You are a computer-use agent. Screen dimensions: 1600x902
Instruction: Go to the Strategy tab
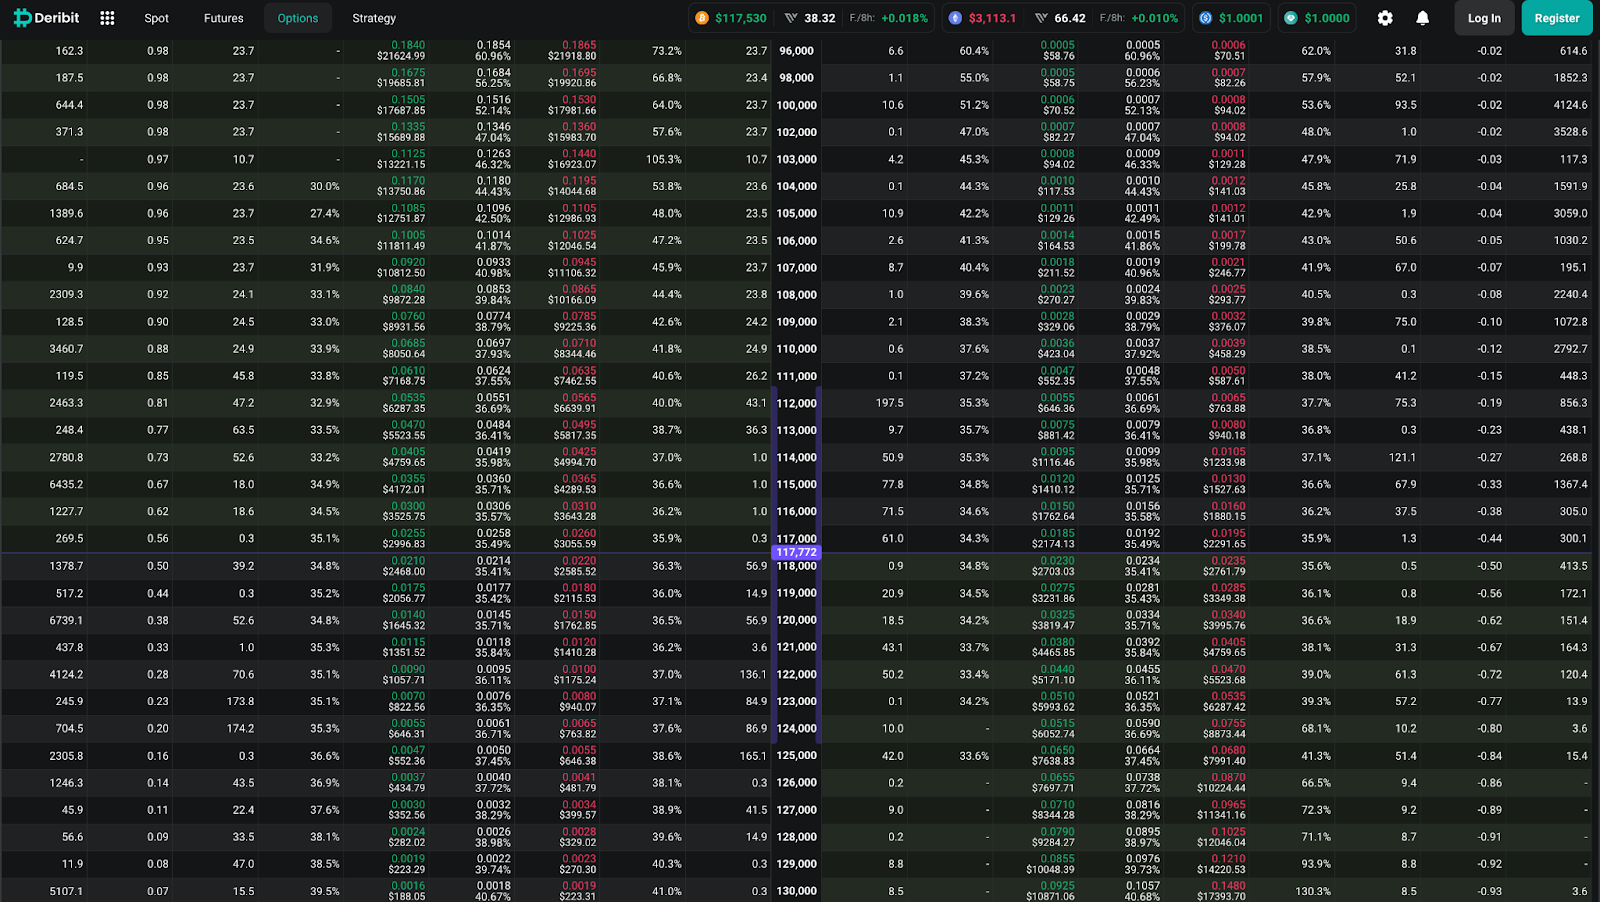pos(374,18)
